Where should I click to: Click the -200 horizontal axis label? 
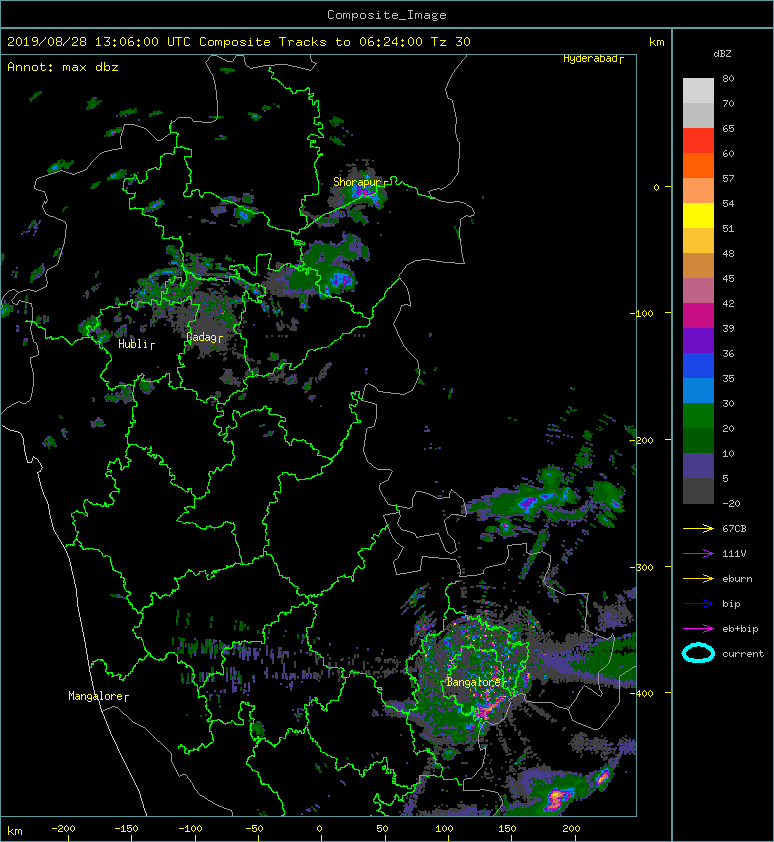[x=63, y=829]
